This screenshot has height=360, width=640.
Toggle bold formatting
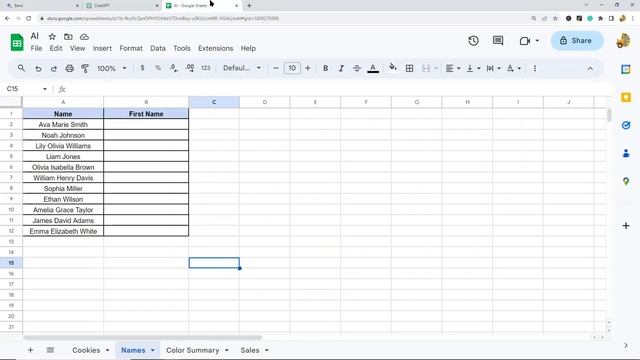coord(325,68)
